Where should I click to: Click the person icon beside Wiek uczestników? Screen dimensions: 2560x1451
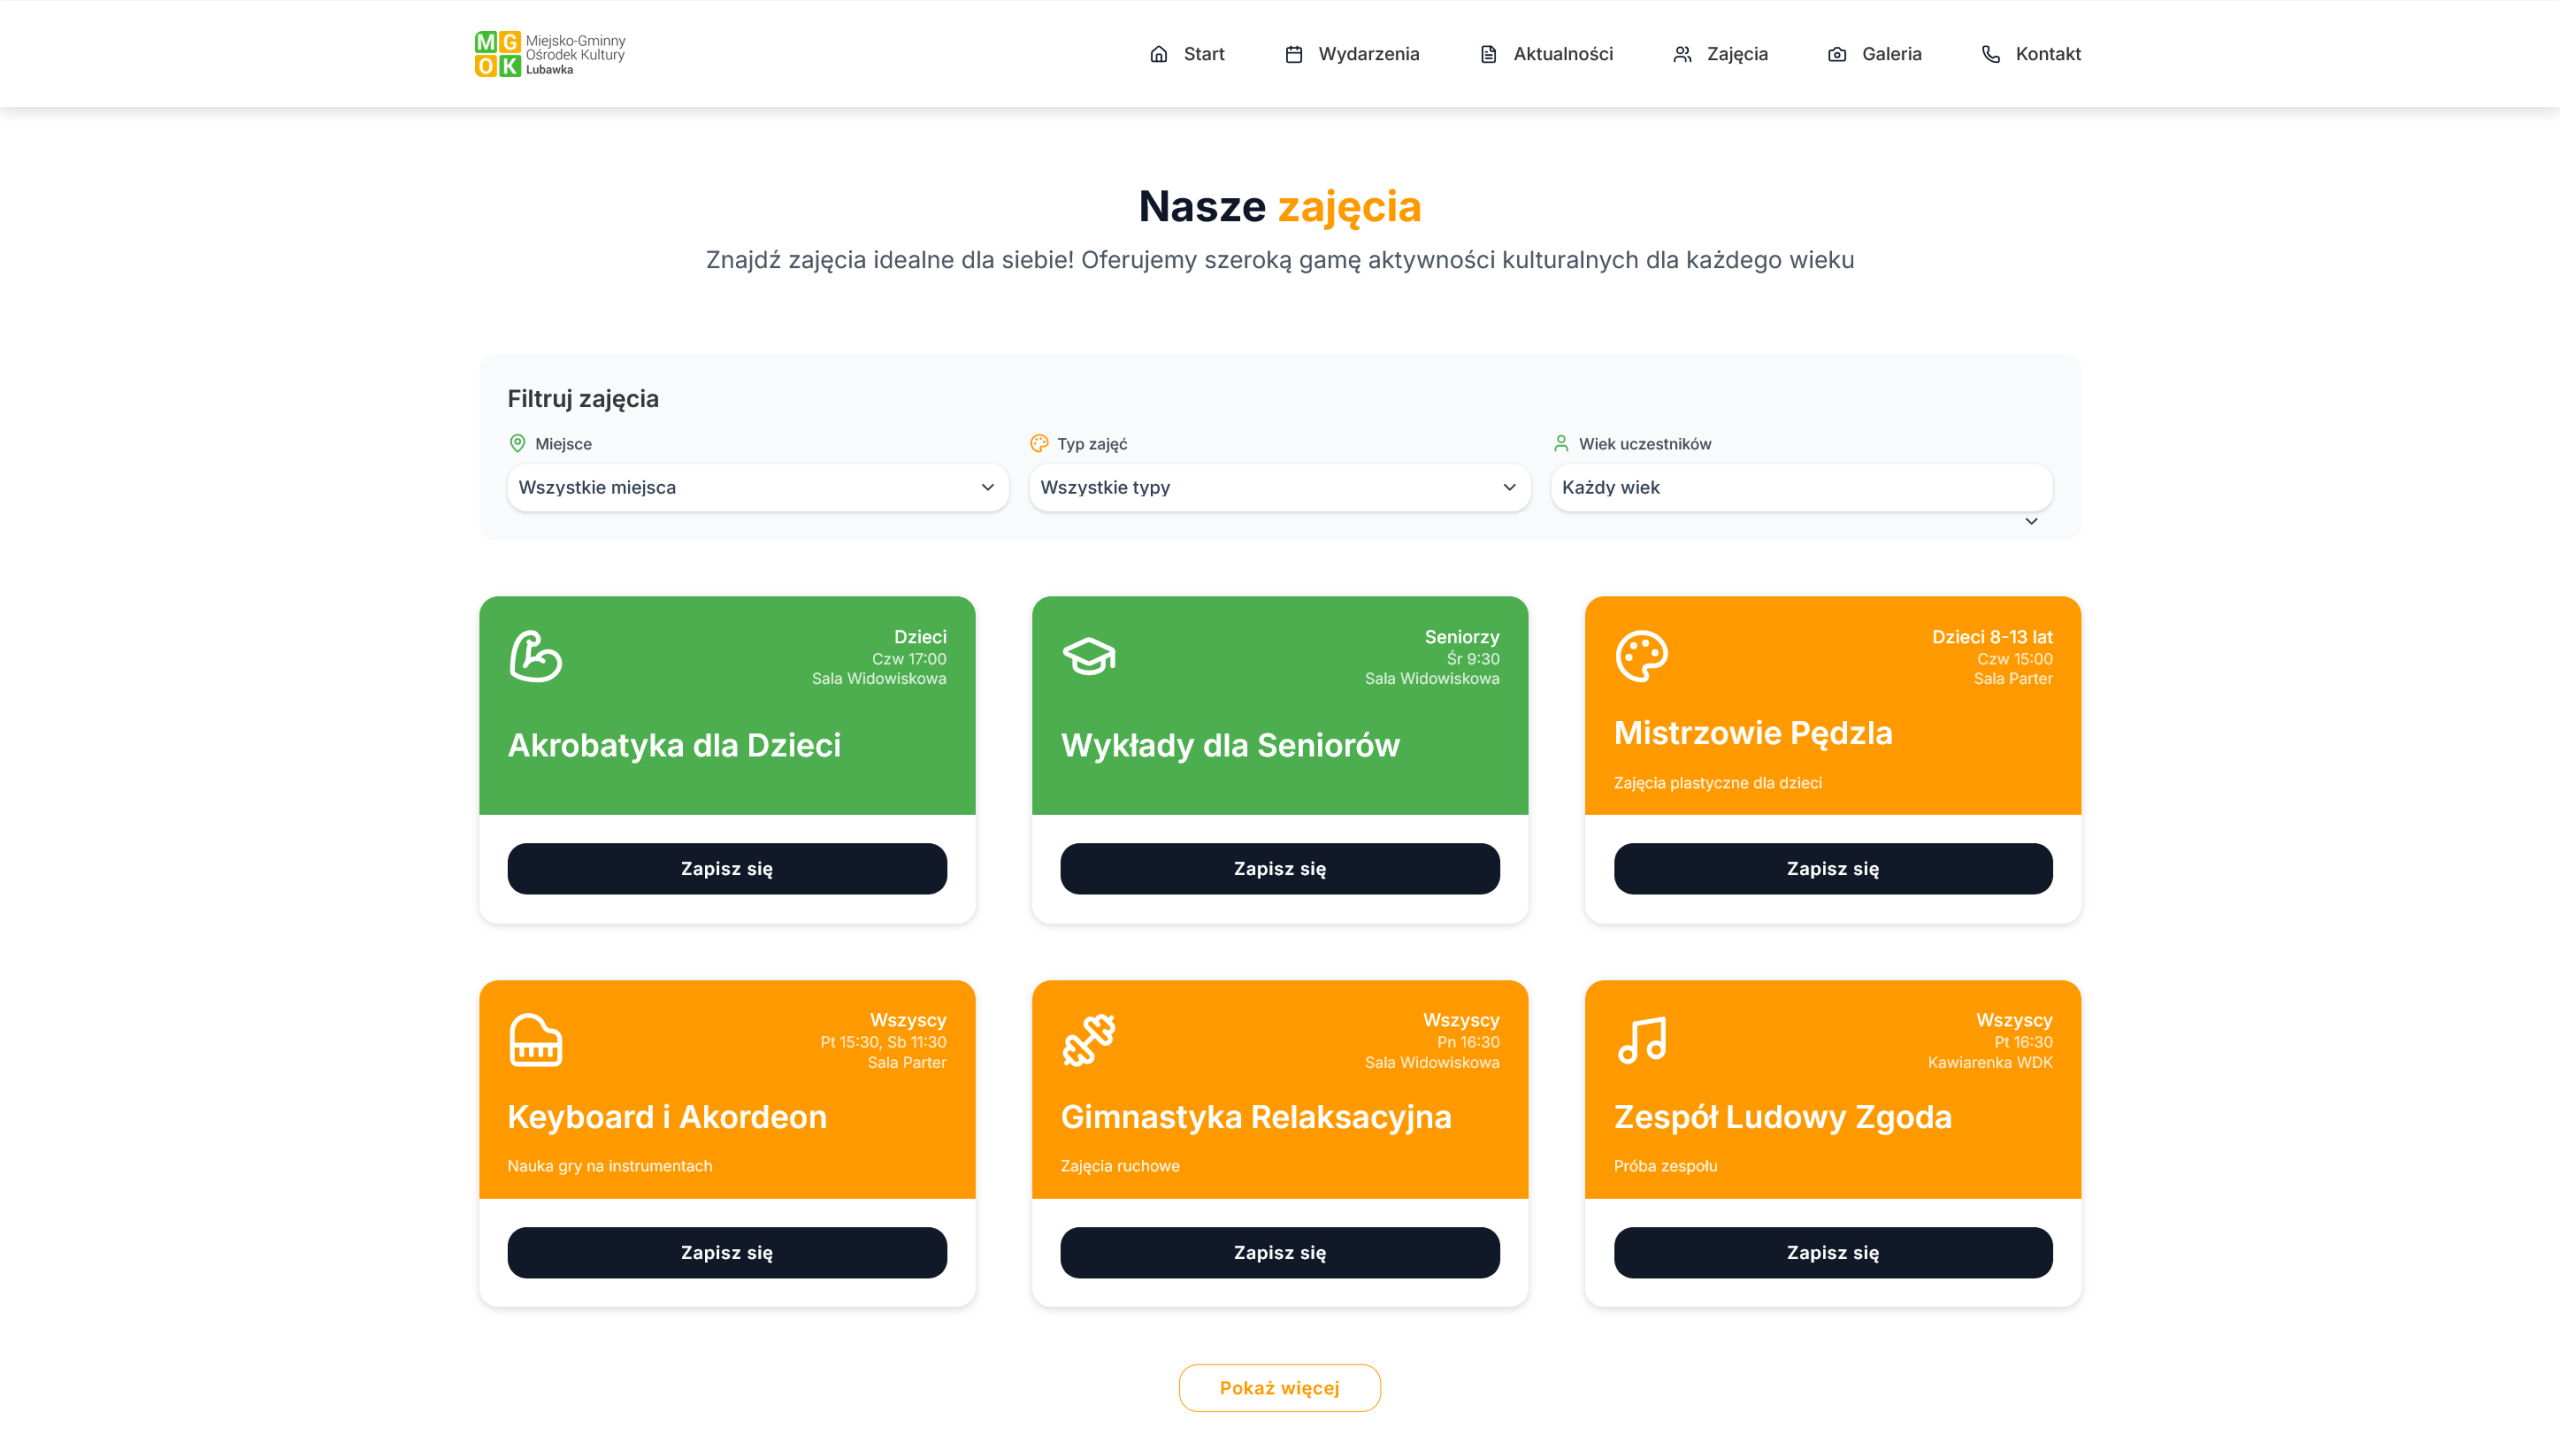point(1560,443)
